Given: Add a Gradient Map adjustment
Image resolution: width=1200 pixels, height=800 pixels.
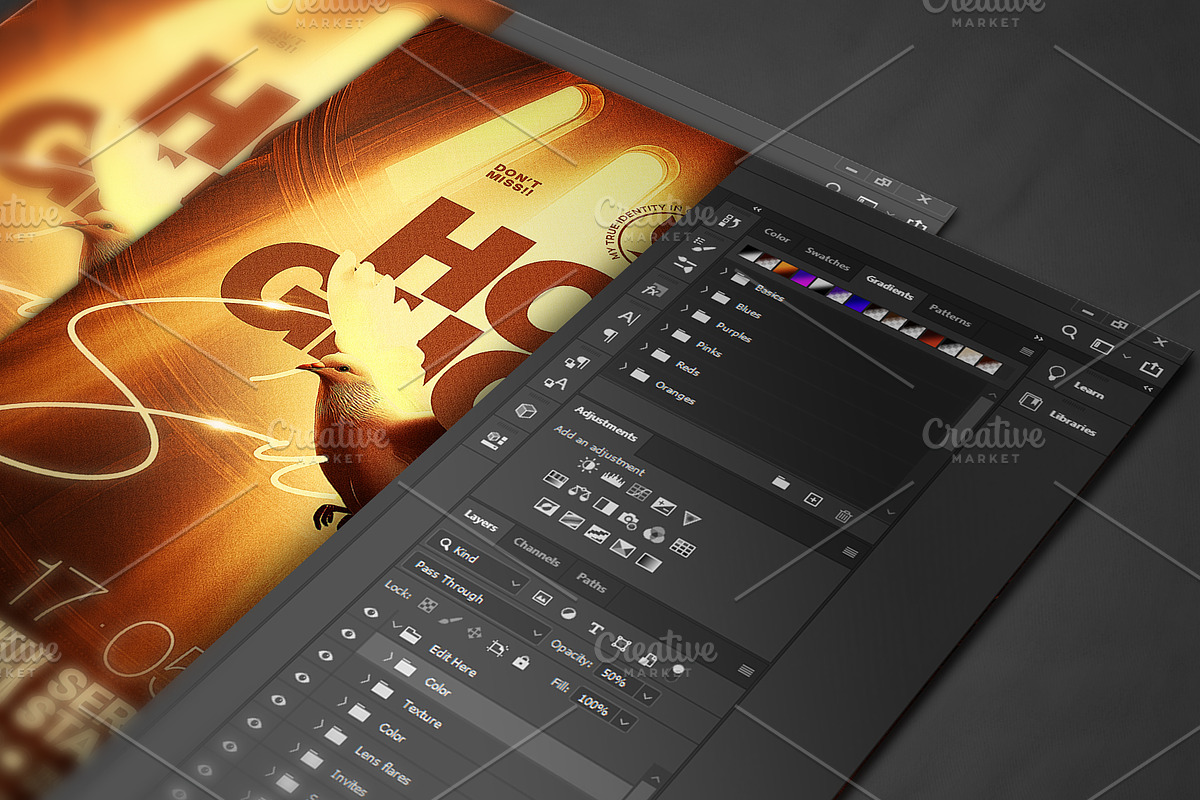Looking at the screenshot, I should [649, 562].
